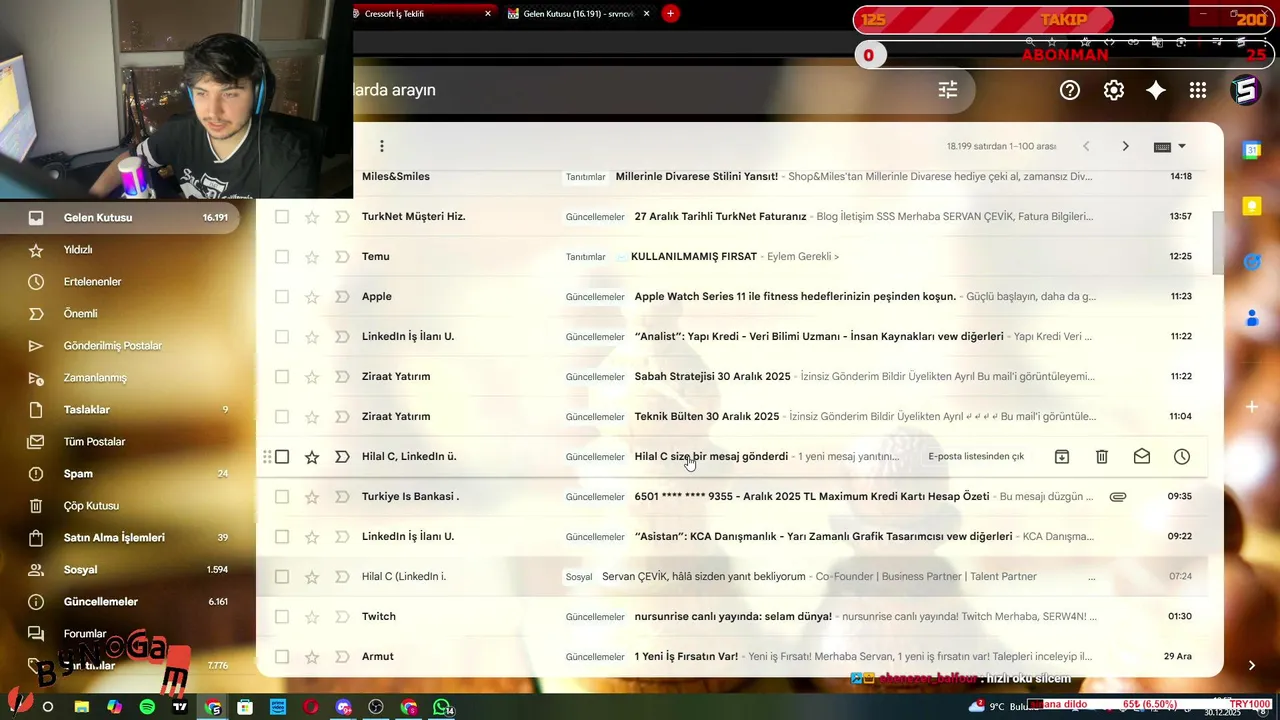This screenshot has width=1280, height=720.
Task: Mark the Asistan KCA Danışmanlık email important
Action: pyautogui.click(x=342, y=537)
